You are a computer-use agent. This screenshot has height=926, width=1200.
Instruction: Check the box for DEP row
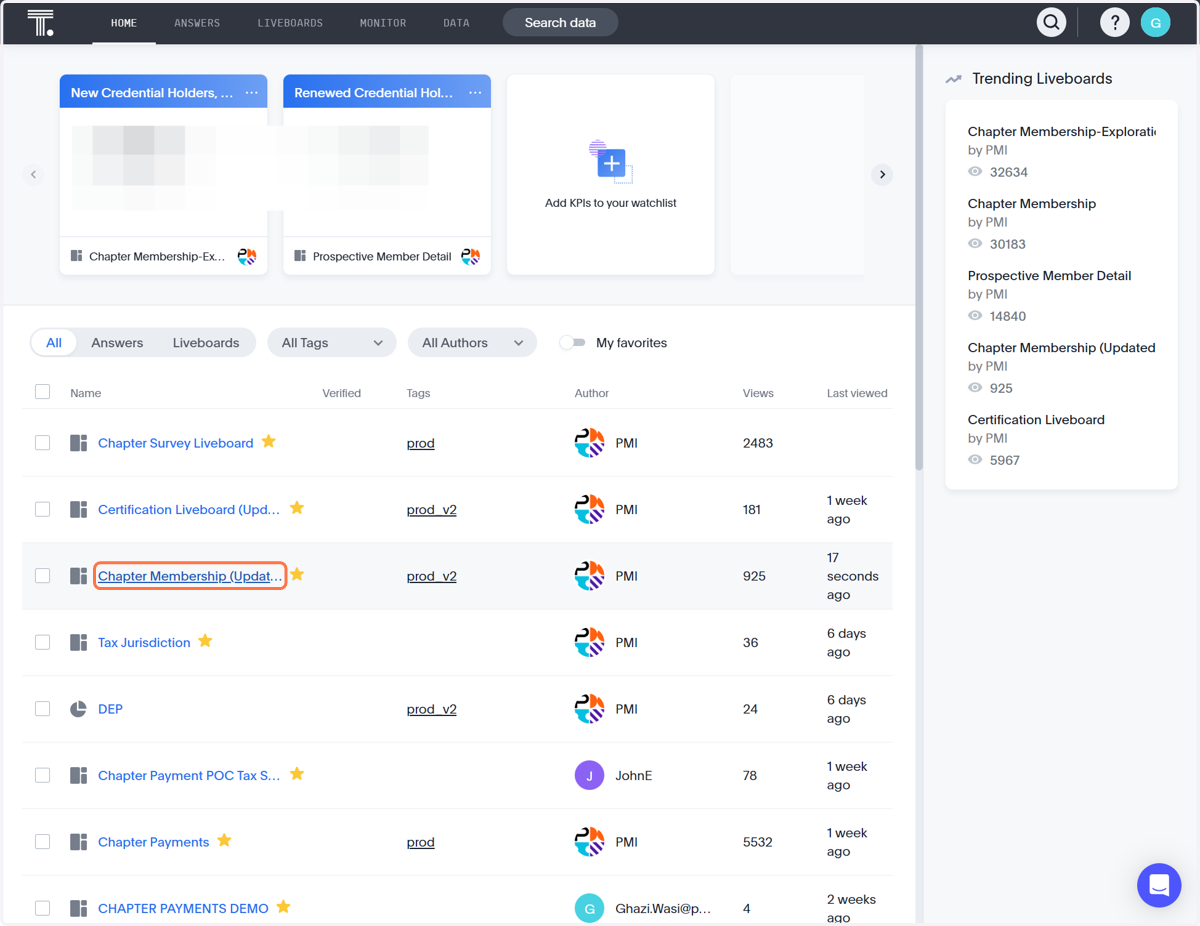coord(42,708)
